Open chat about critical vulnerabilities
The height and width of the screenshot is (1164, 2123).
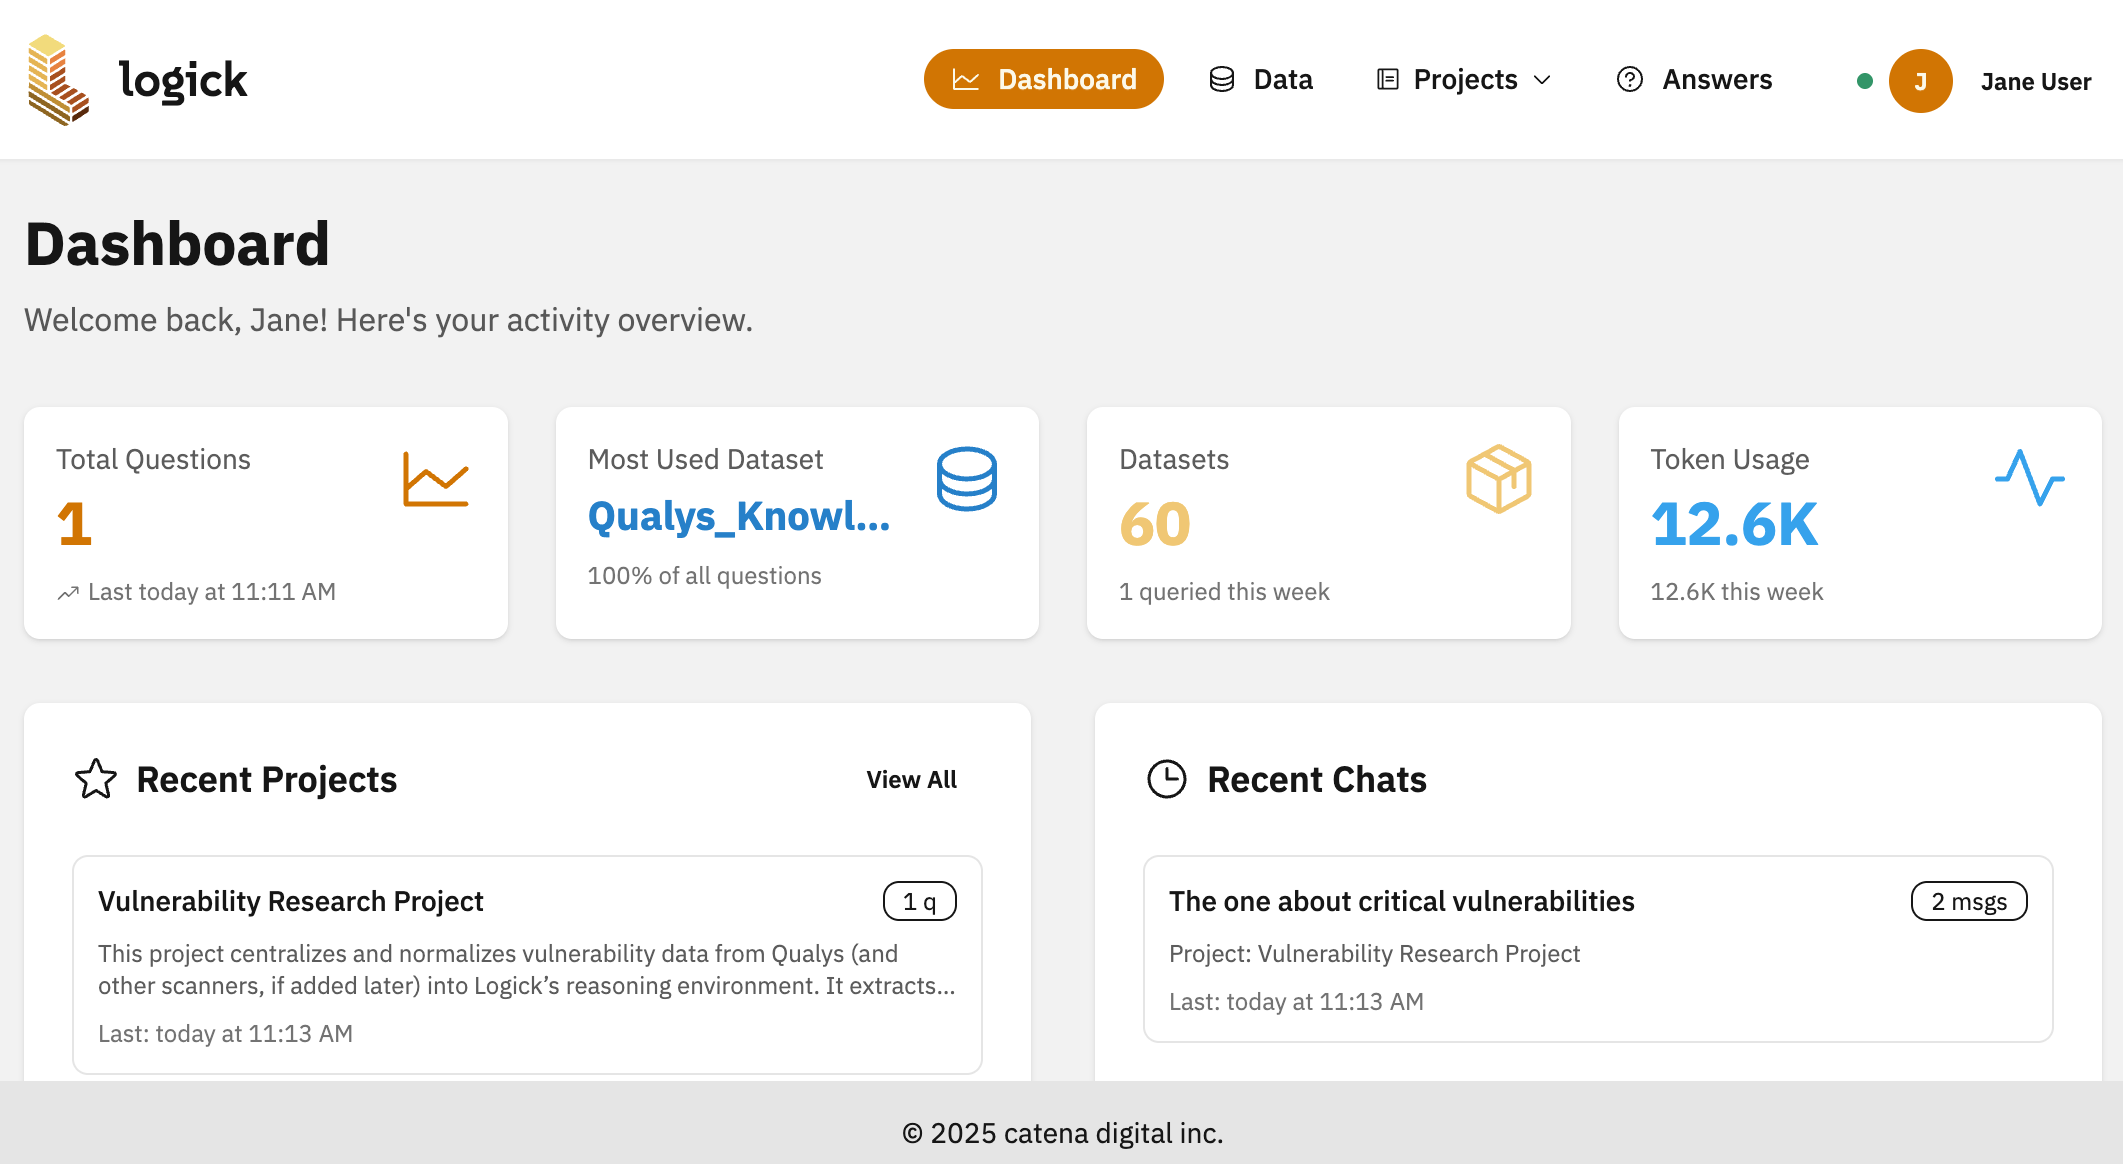point(1401,901)
